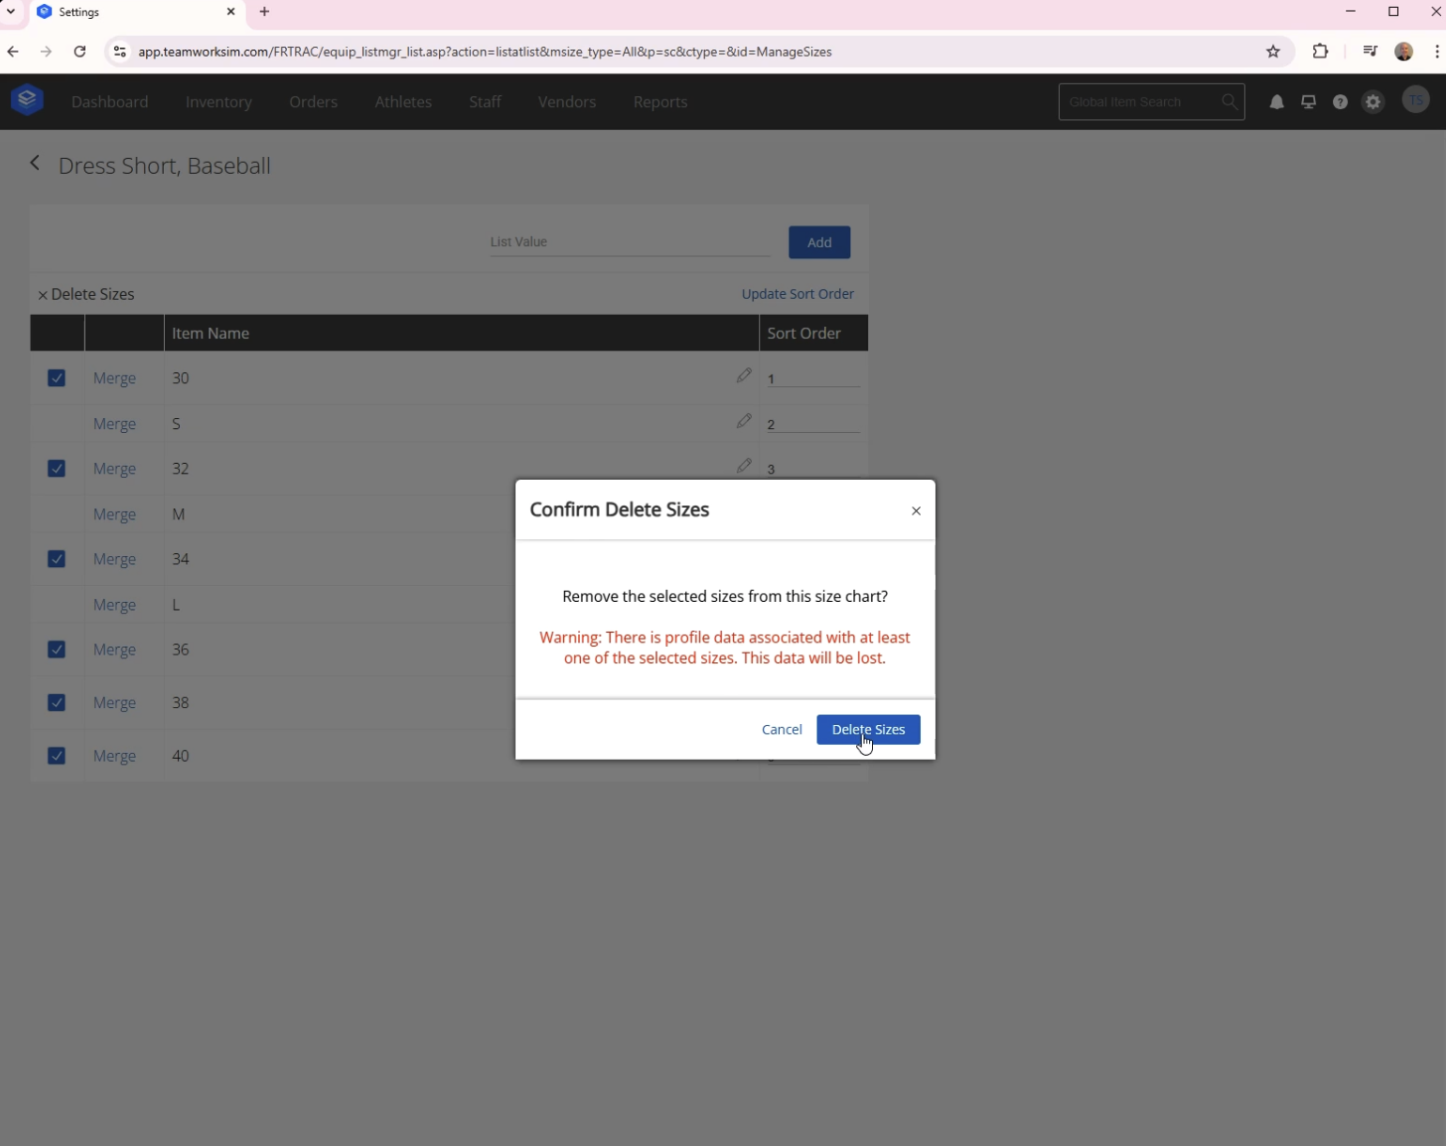Open the Inventory menu

click(x=218, y=102)
